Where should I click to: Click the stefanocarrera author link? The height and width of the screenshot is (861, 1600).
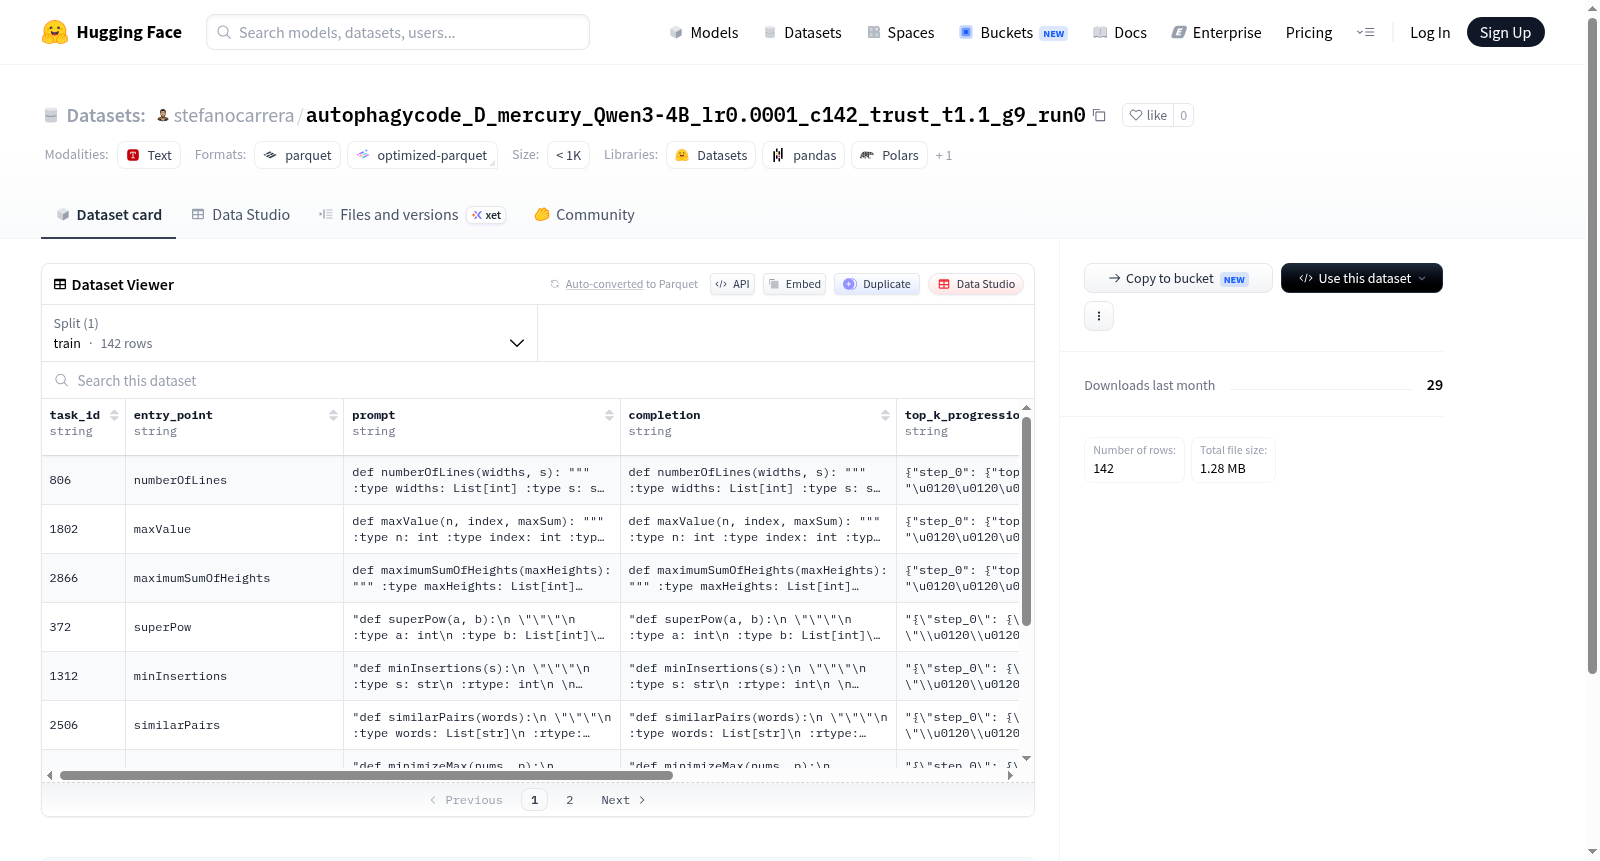233,115
